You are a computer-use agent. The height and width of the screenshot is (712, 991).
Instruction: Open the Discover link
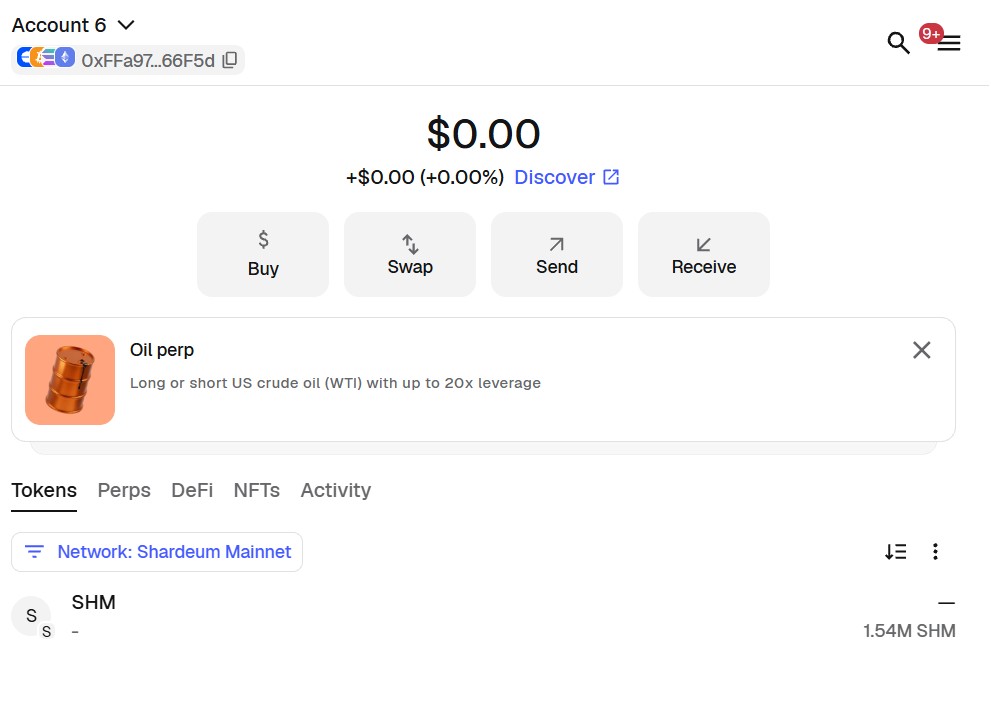pos(566,177)
